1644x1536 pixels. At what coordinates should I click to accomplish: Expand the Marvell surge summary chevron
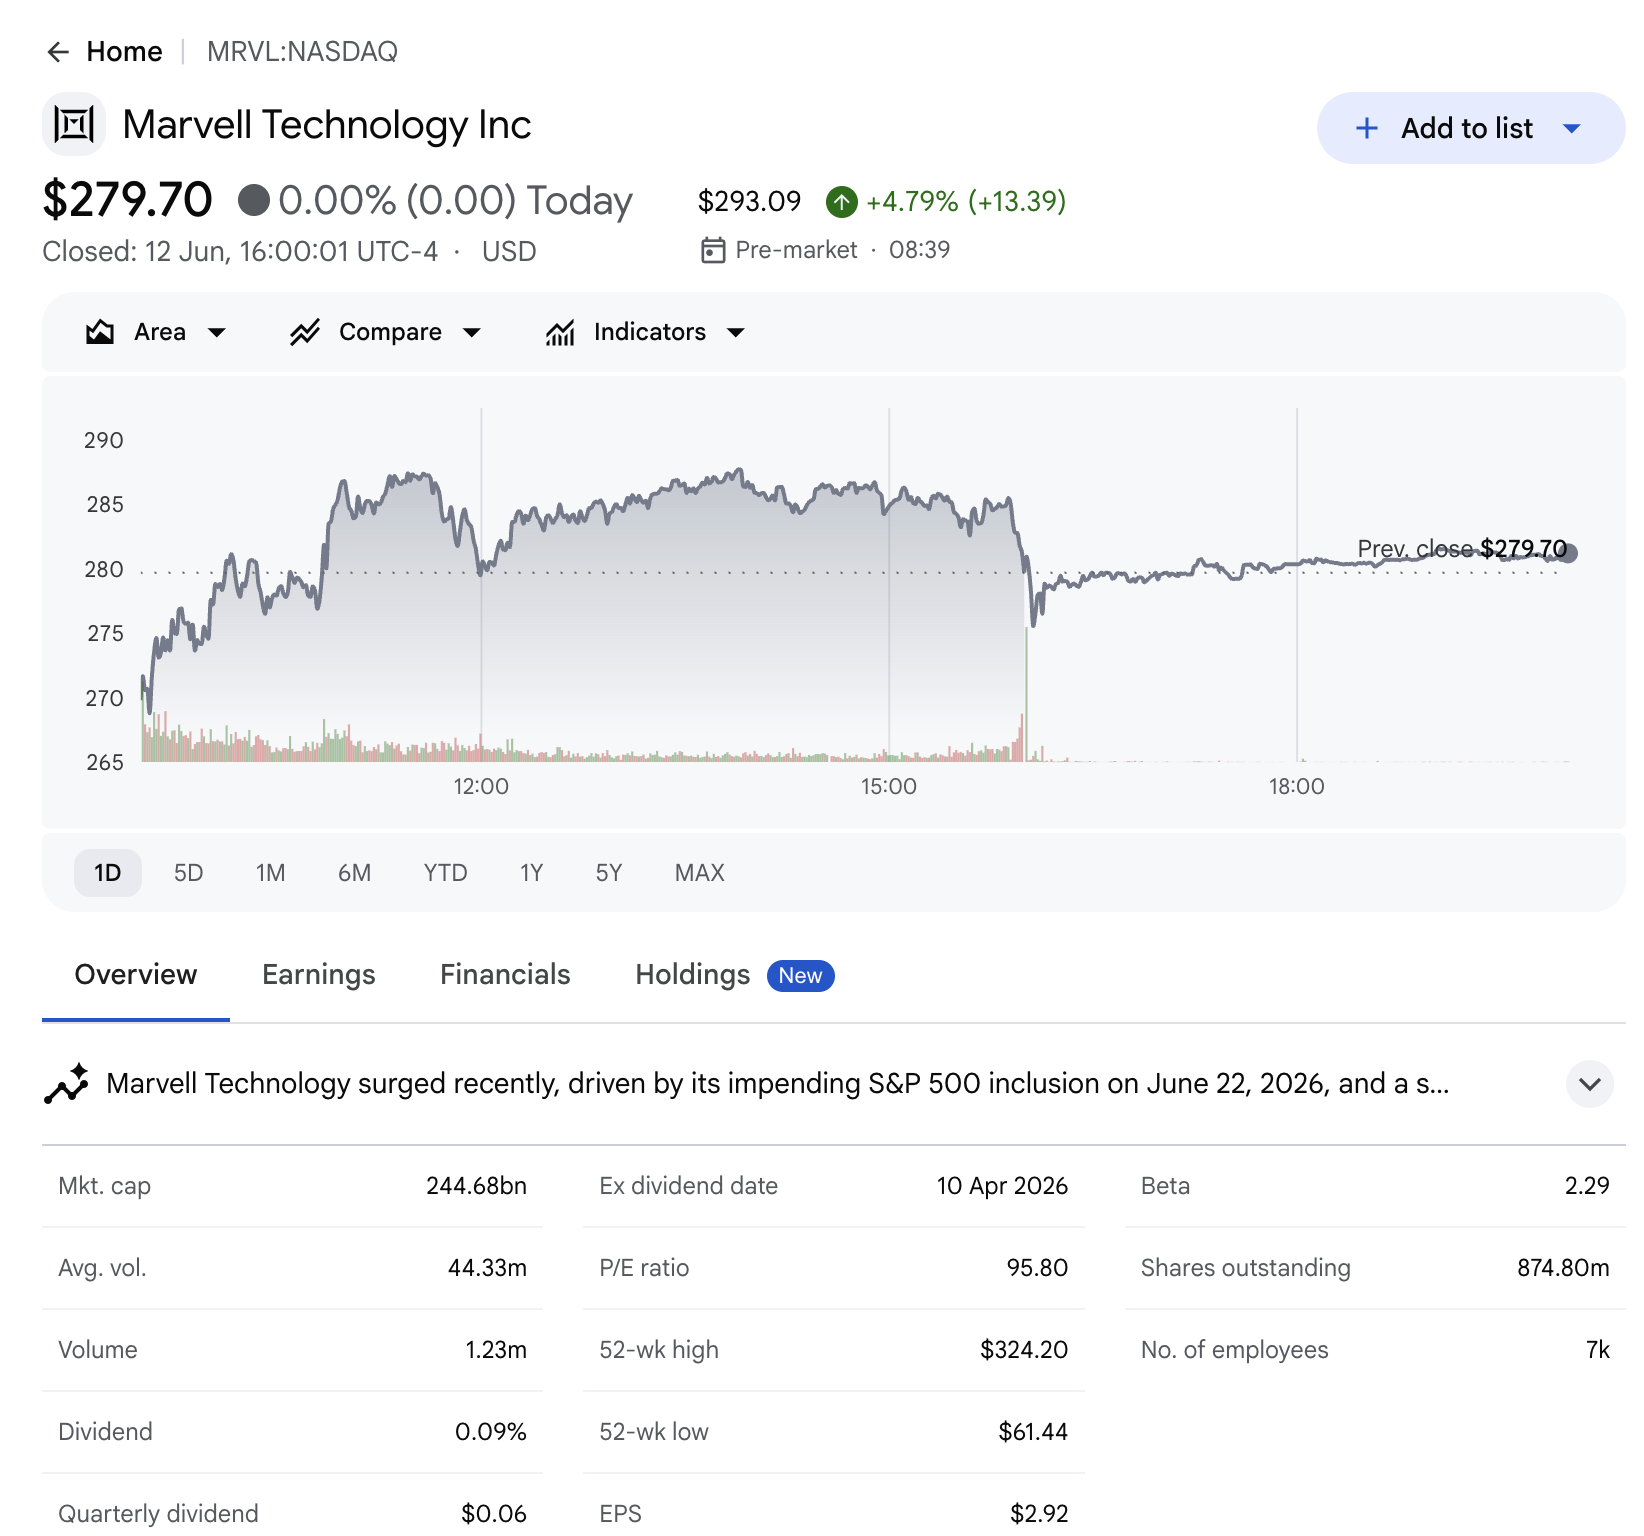point(1590,1084)
